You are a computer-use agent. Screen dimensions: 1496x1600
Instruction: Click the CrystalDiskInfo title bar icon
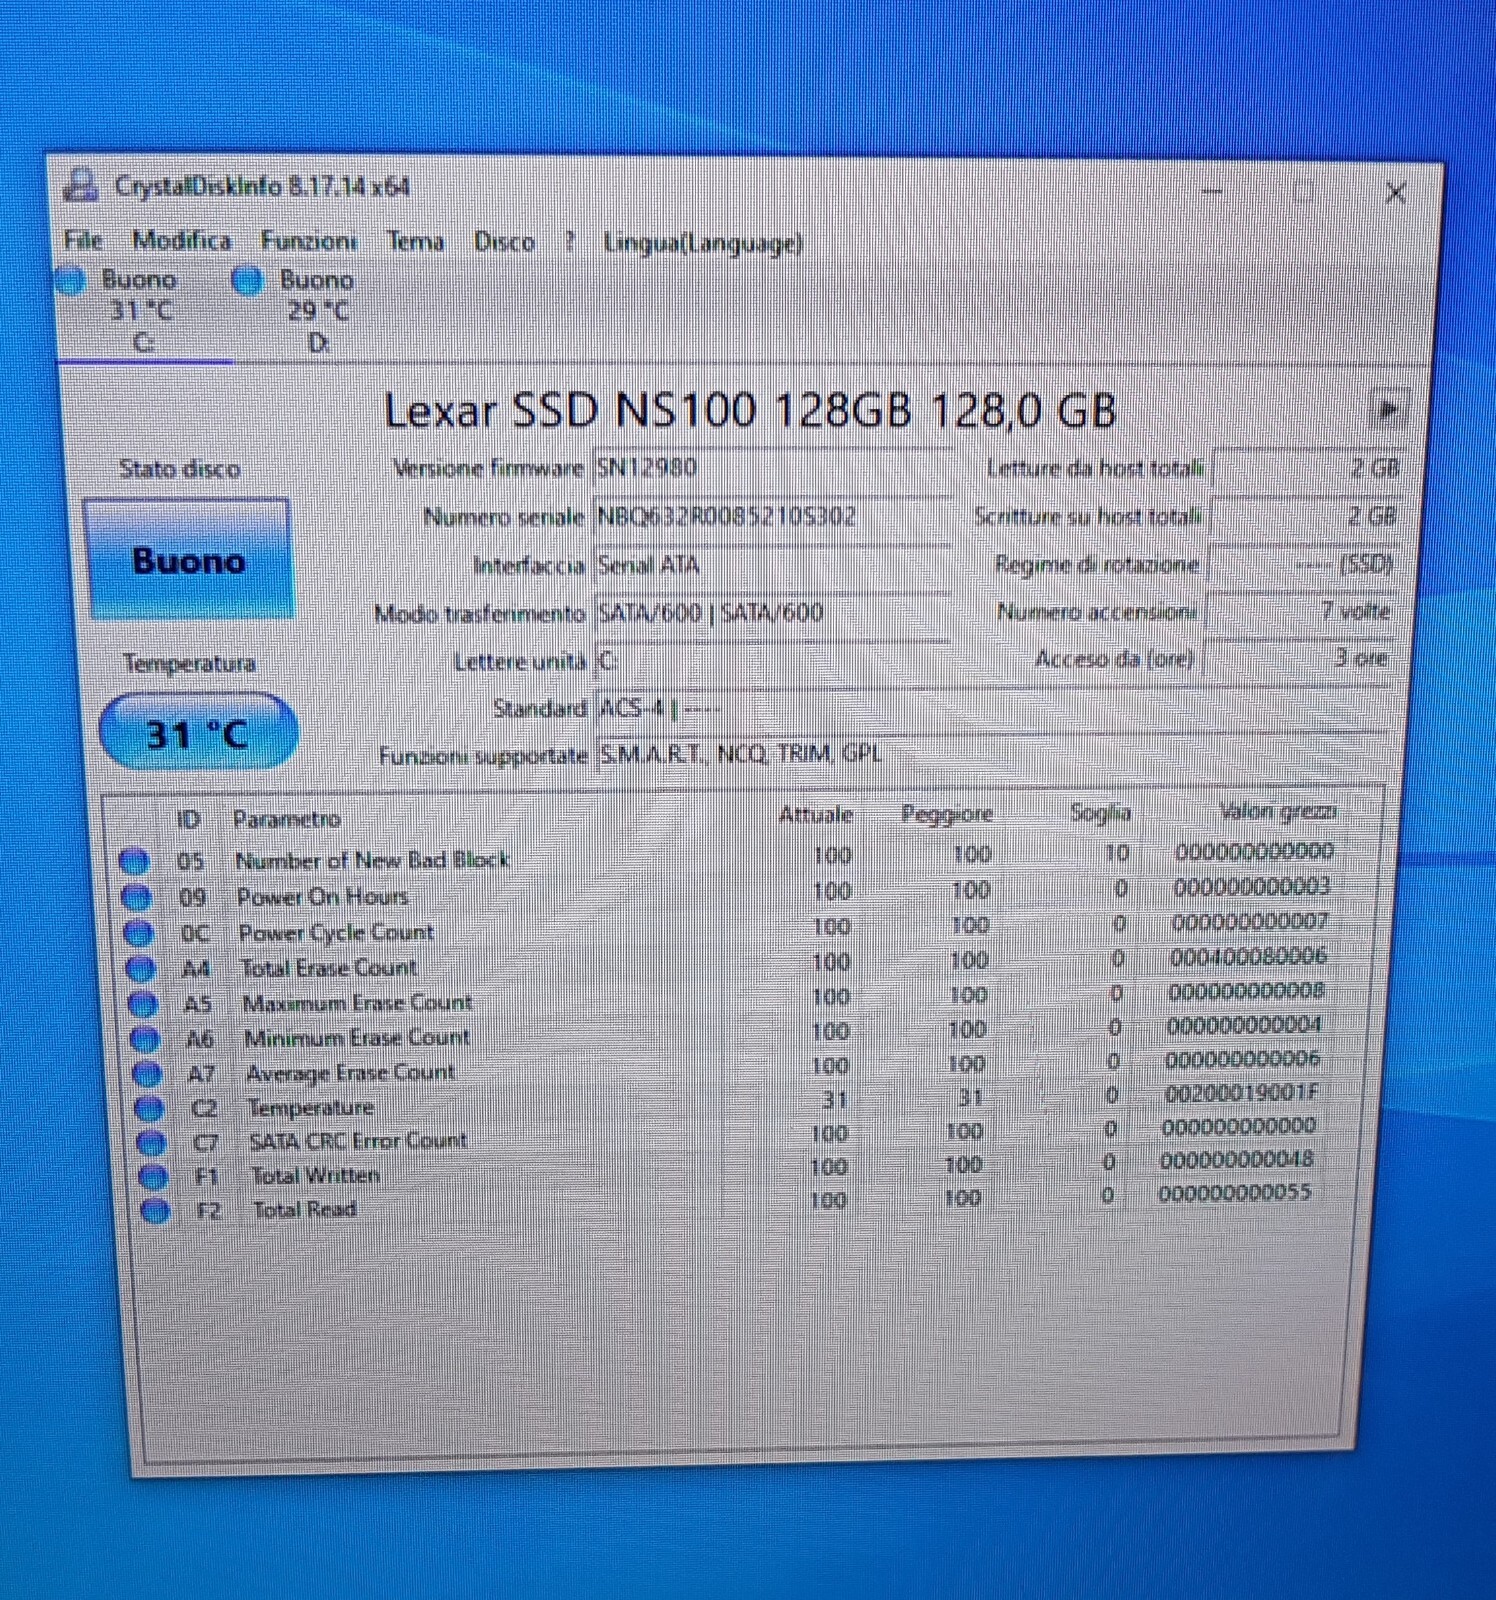click(80, 185)
